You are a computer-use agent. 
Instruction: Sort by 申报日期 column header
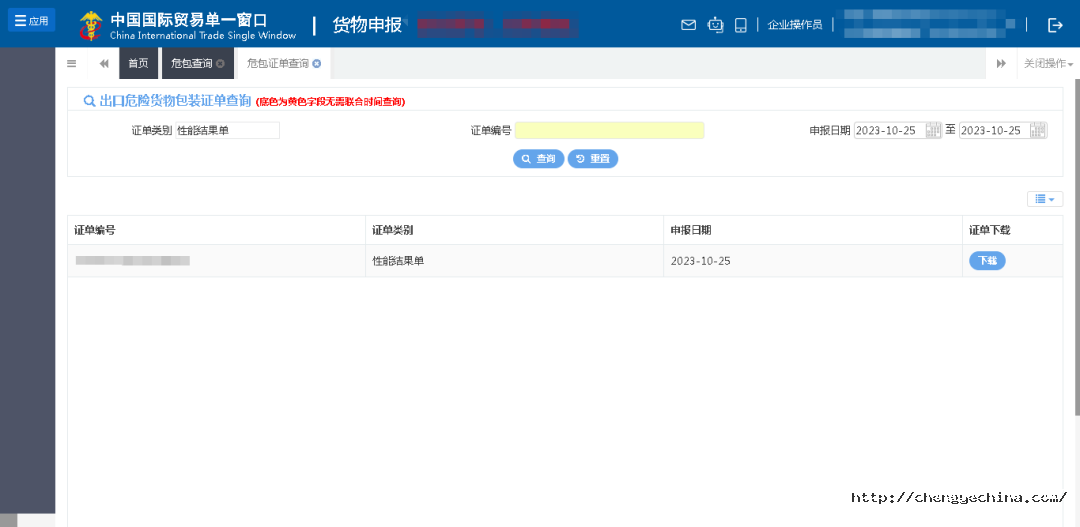pos(813,230)
